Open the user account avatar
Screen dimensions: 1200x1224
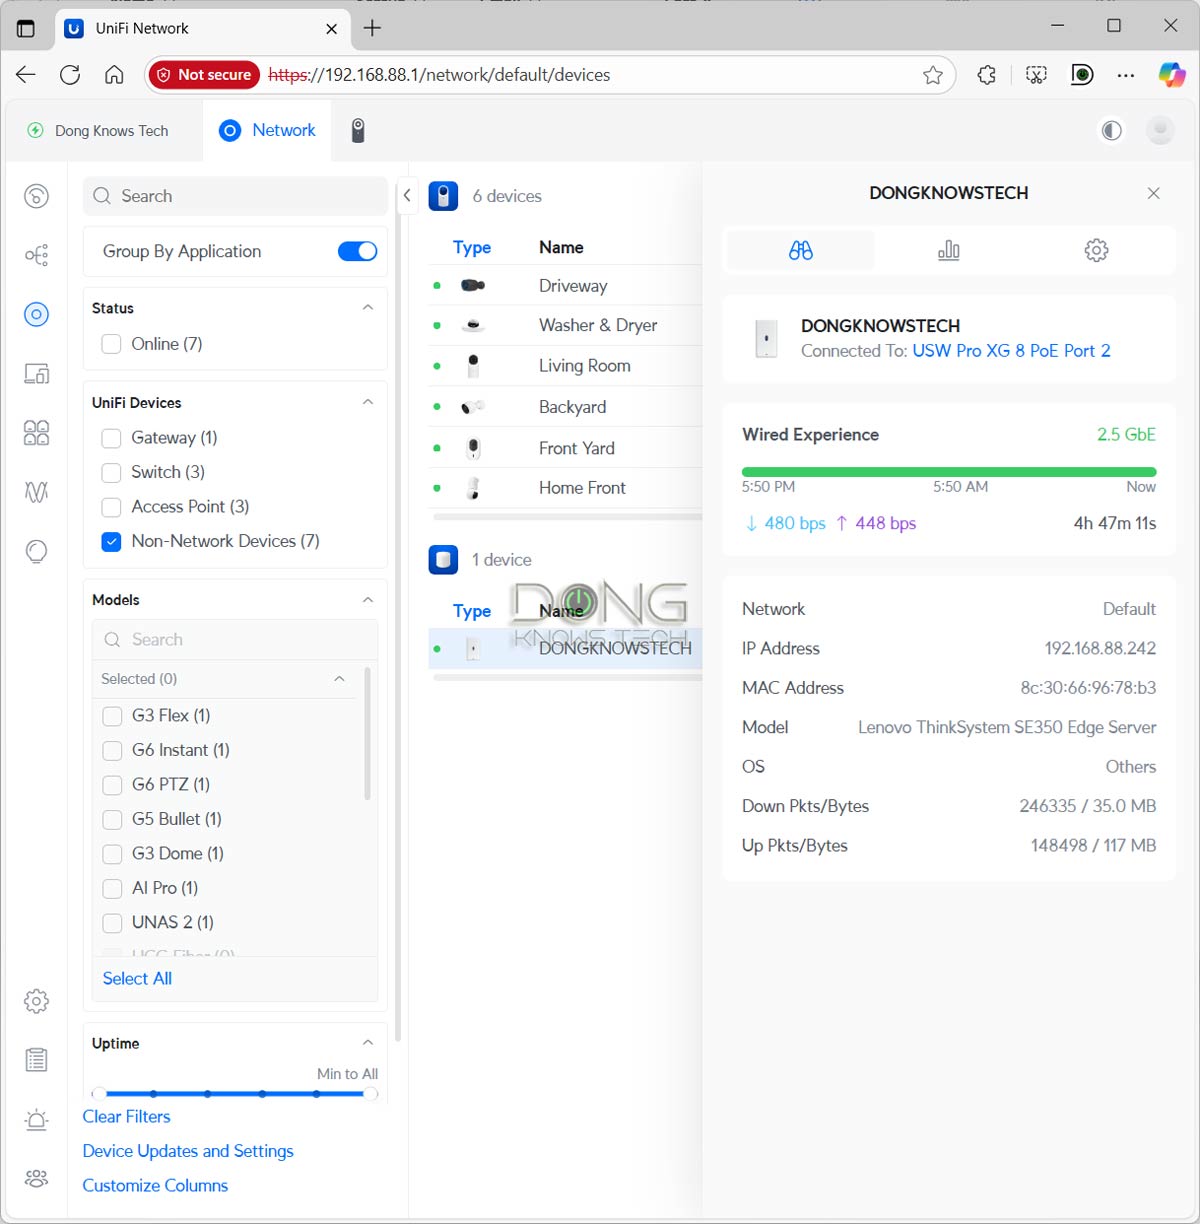[1160, 131]
